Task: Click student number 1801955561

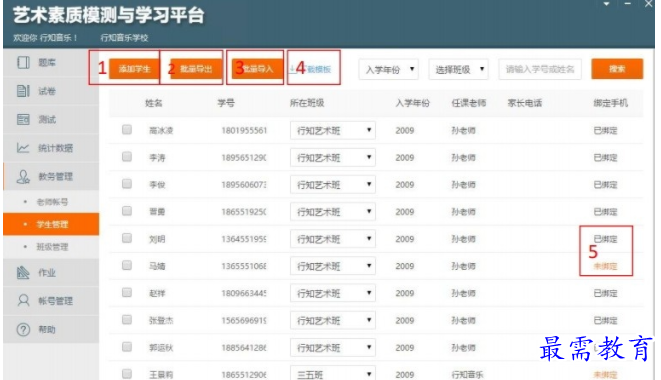Action: pos(244,130)
